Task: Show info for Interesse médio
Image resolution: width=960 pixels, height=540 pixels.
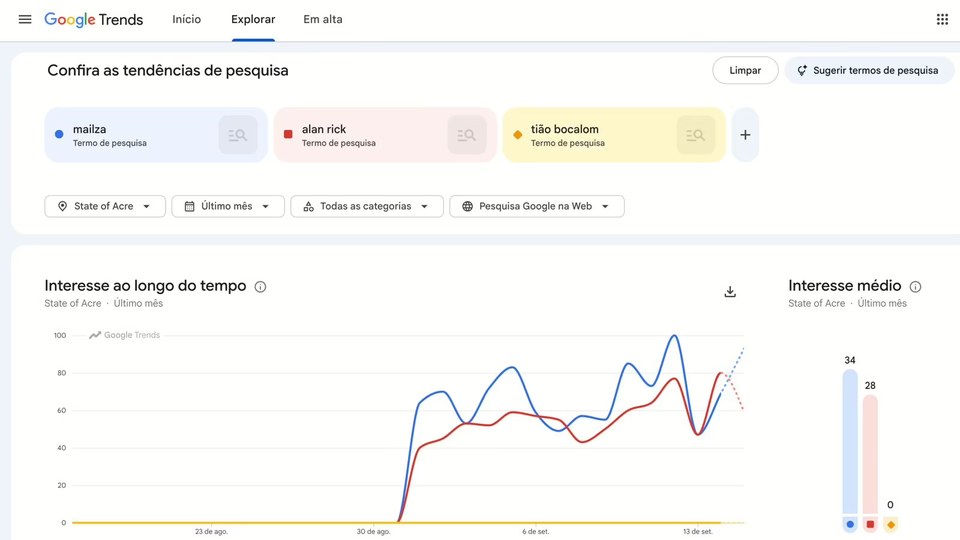Action: click(x=915, y=287)
